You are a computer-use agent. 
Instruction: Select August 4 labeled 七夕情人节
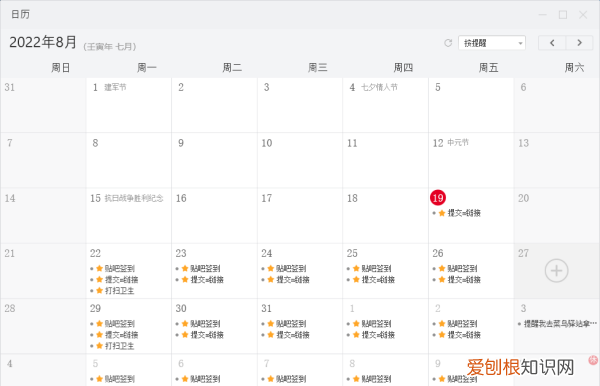(385, 105)
